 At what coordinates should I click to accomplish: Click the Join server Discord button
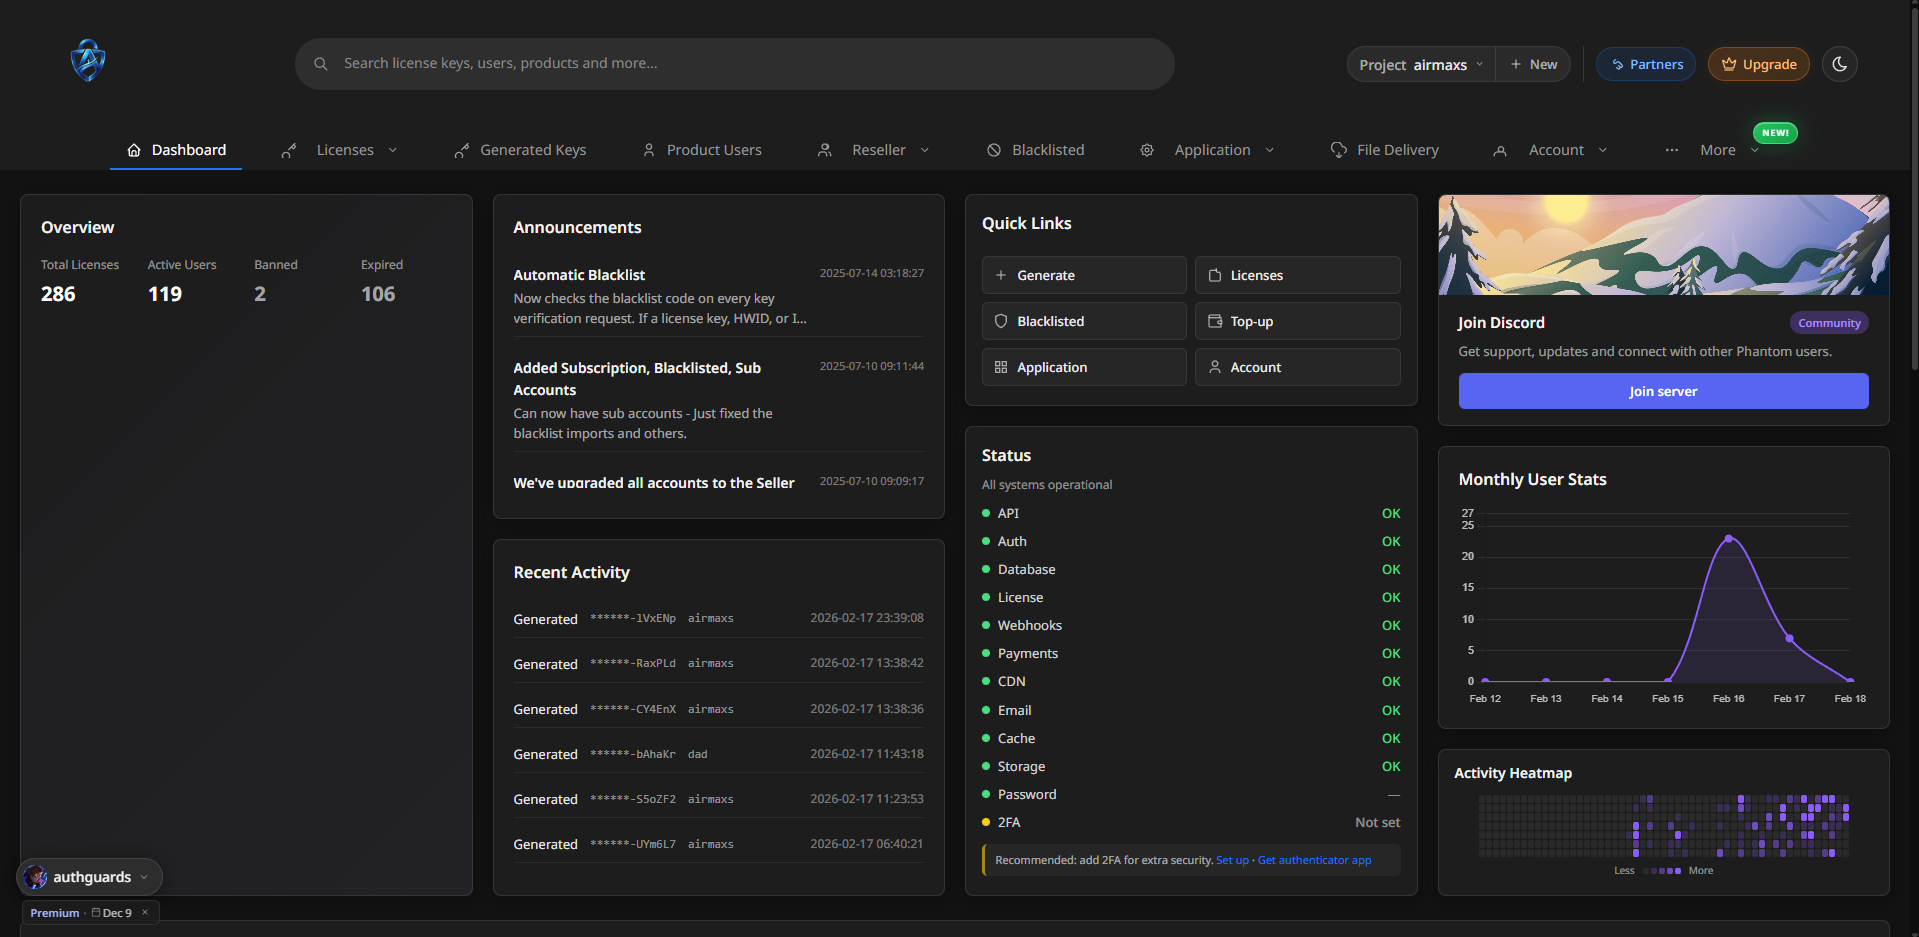click(x=1662, y=391)
